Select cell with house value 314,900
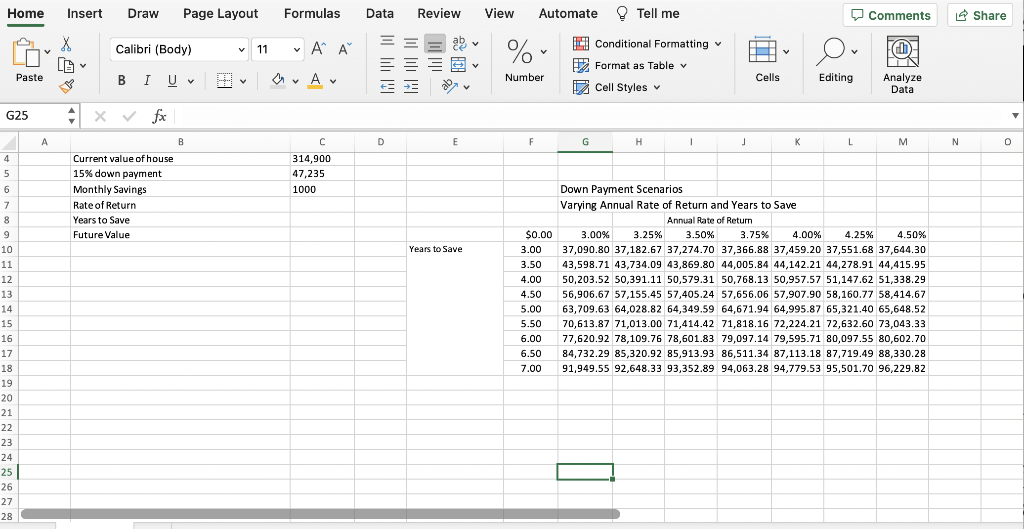 click(x=322, y=159)
